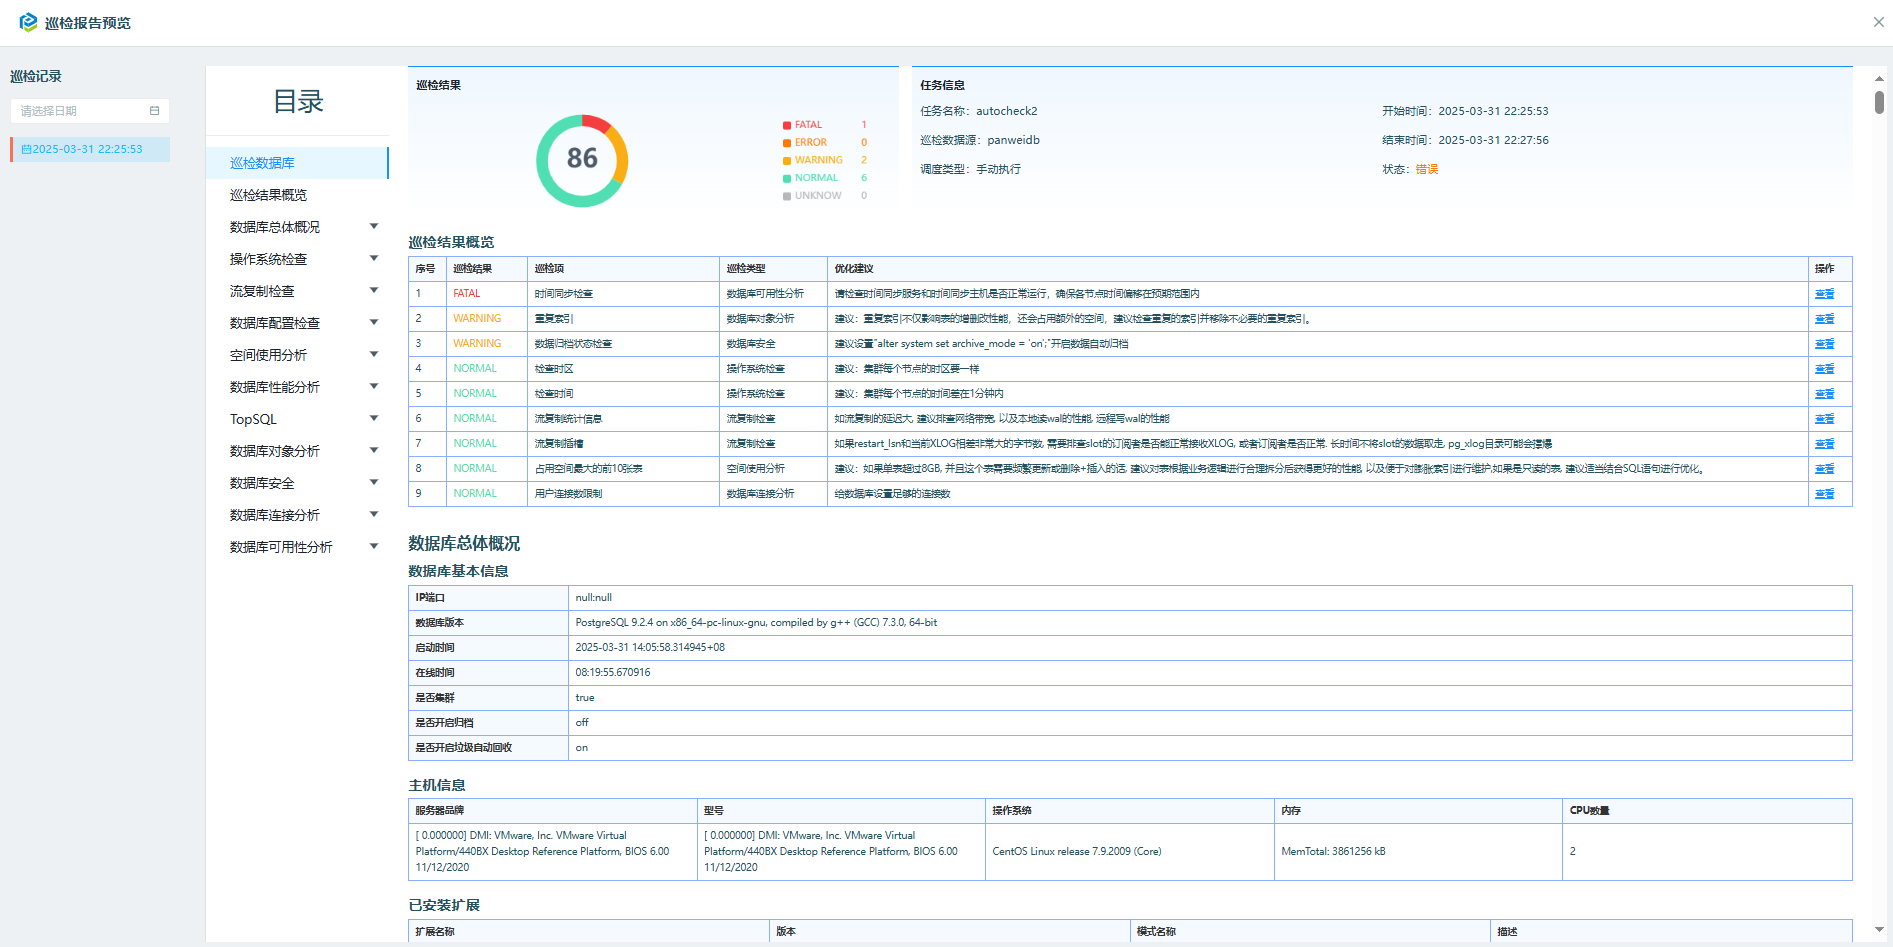
Task: Expand 数据库总体概况 using its arrow
Action: pos(374,227)
